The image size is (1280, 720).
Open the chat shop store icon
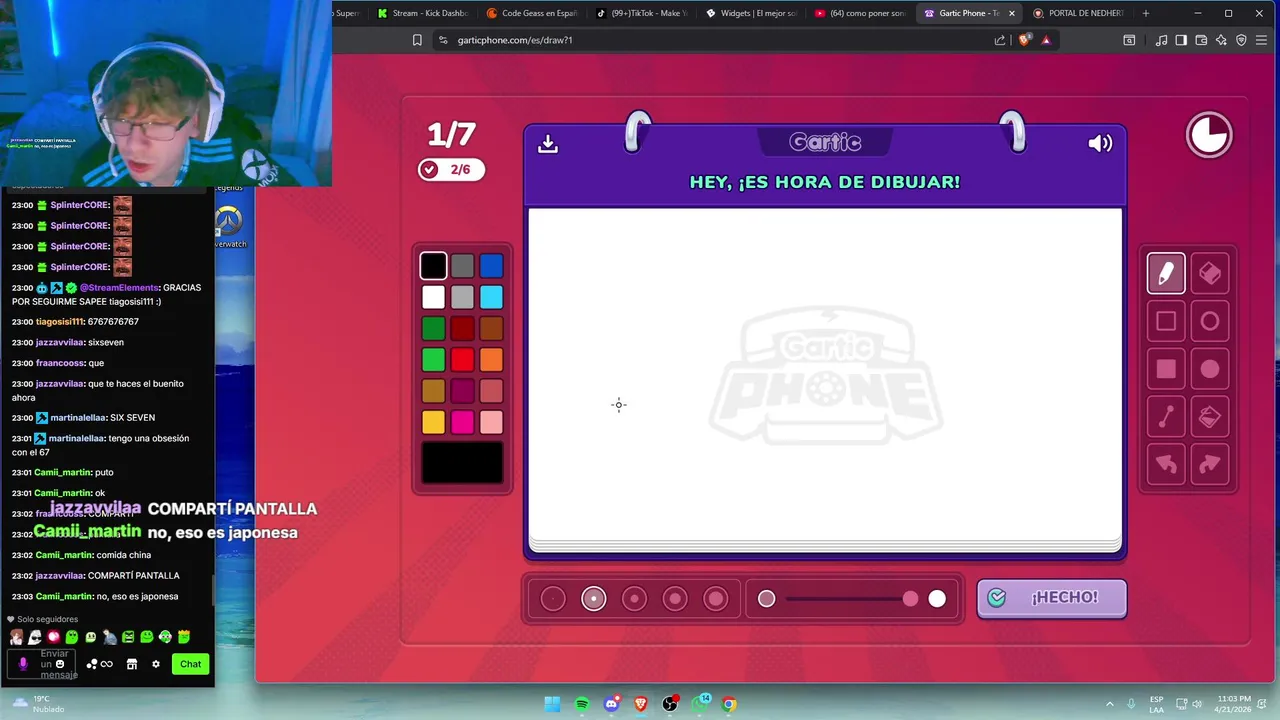coord(131,664)
